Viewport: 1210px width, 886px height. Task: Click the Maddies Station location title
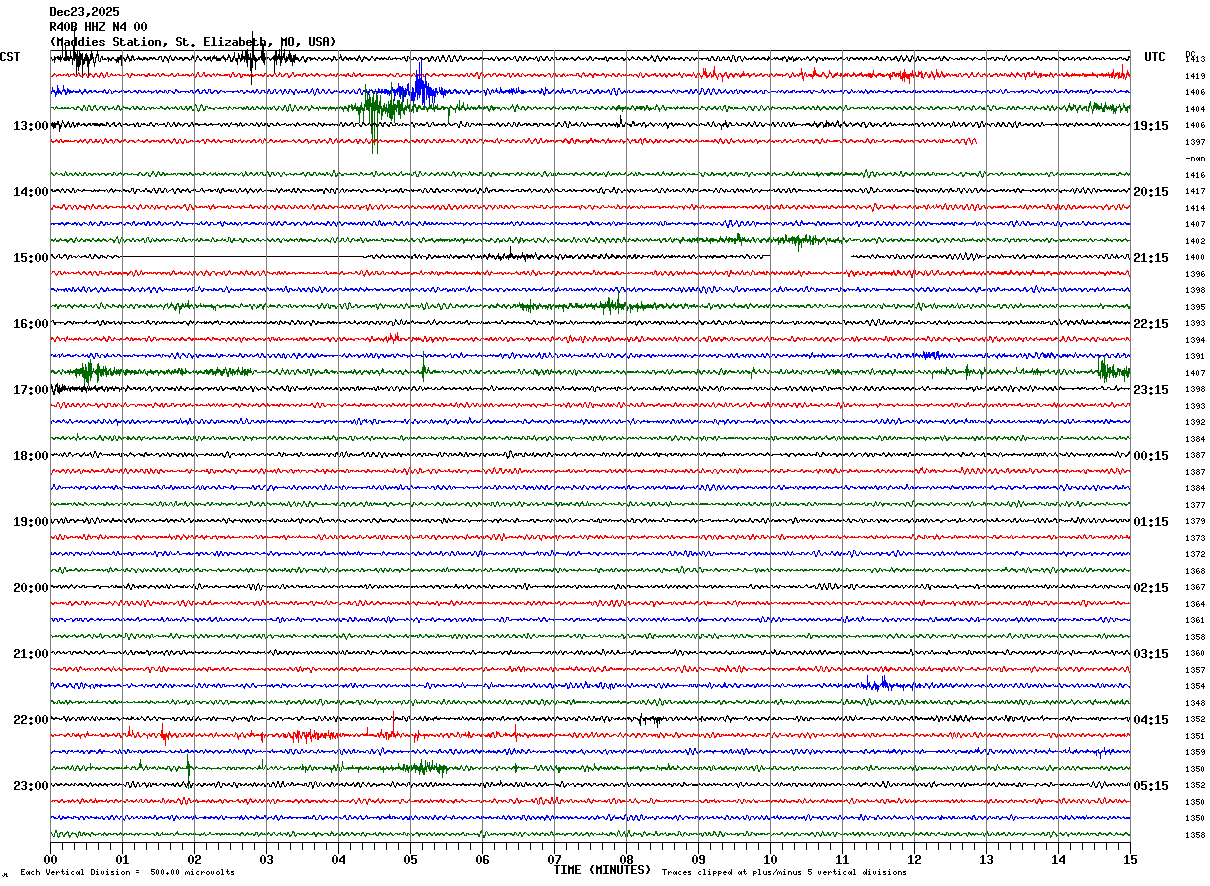(x=192, y=42)
